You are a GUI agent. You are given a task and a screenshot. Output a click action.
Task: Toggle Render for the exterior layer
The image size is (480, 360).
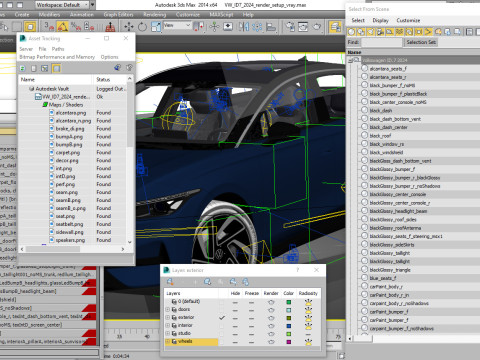pos(271,318)
